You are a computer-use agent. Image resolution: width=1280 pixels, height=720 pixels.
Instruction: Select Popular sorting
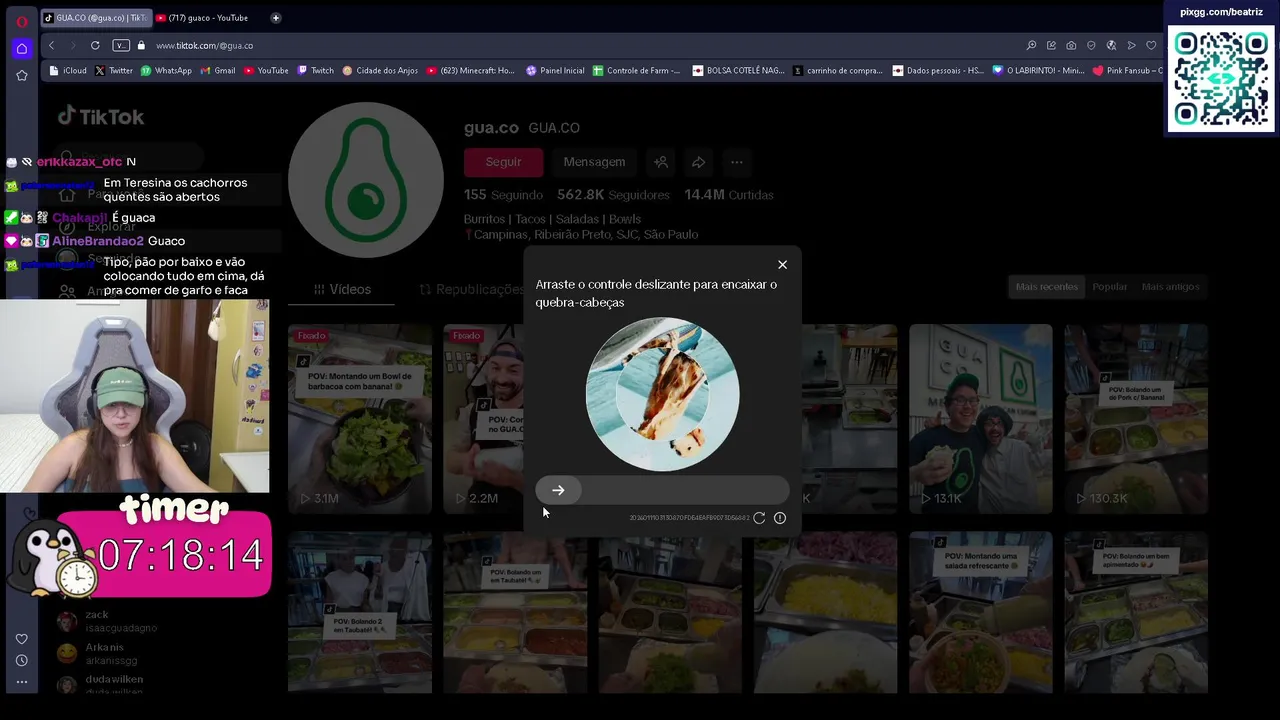coord(1109,287)
